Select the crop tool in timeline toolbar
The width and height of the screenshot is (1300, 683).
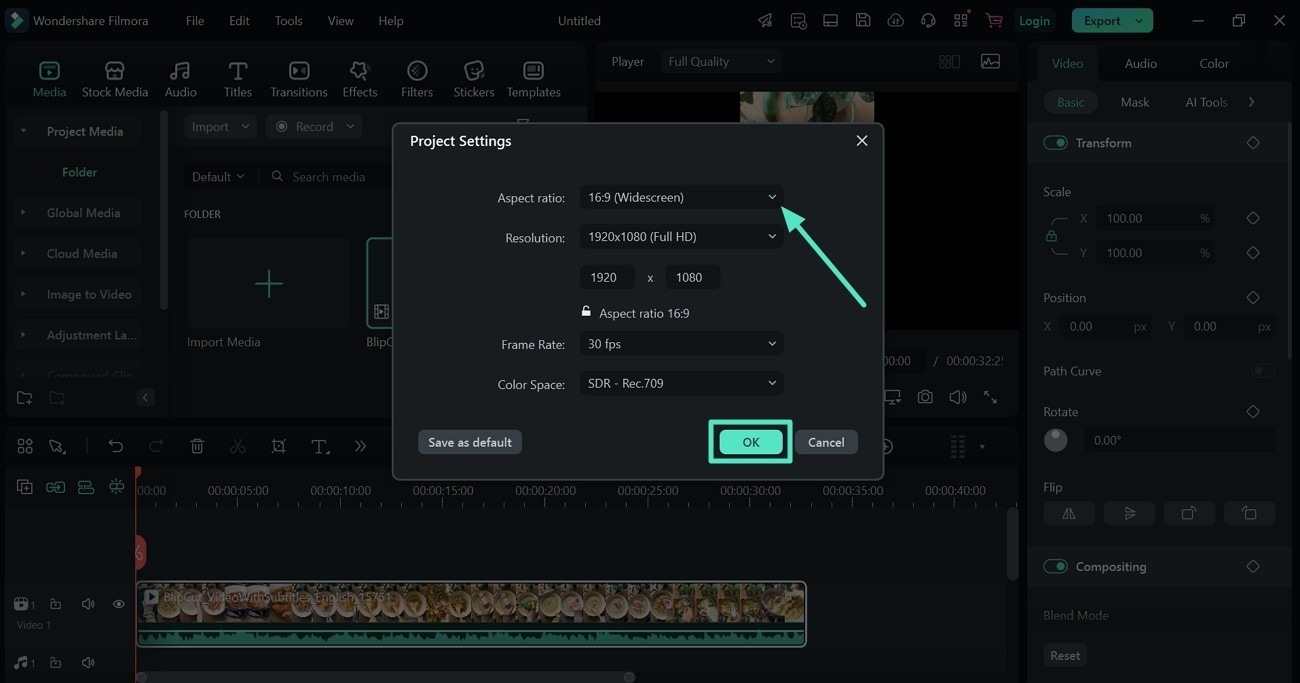(278, 446)
